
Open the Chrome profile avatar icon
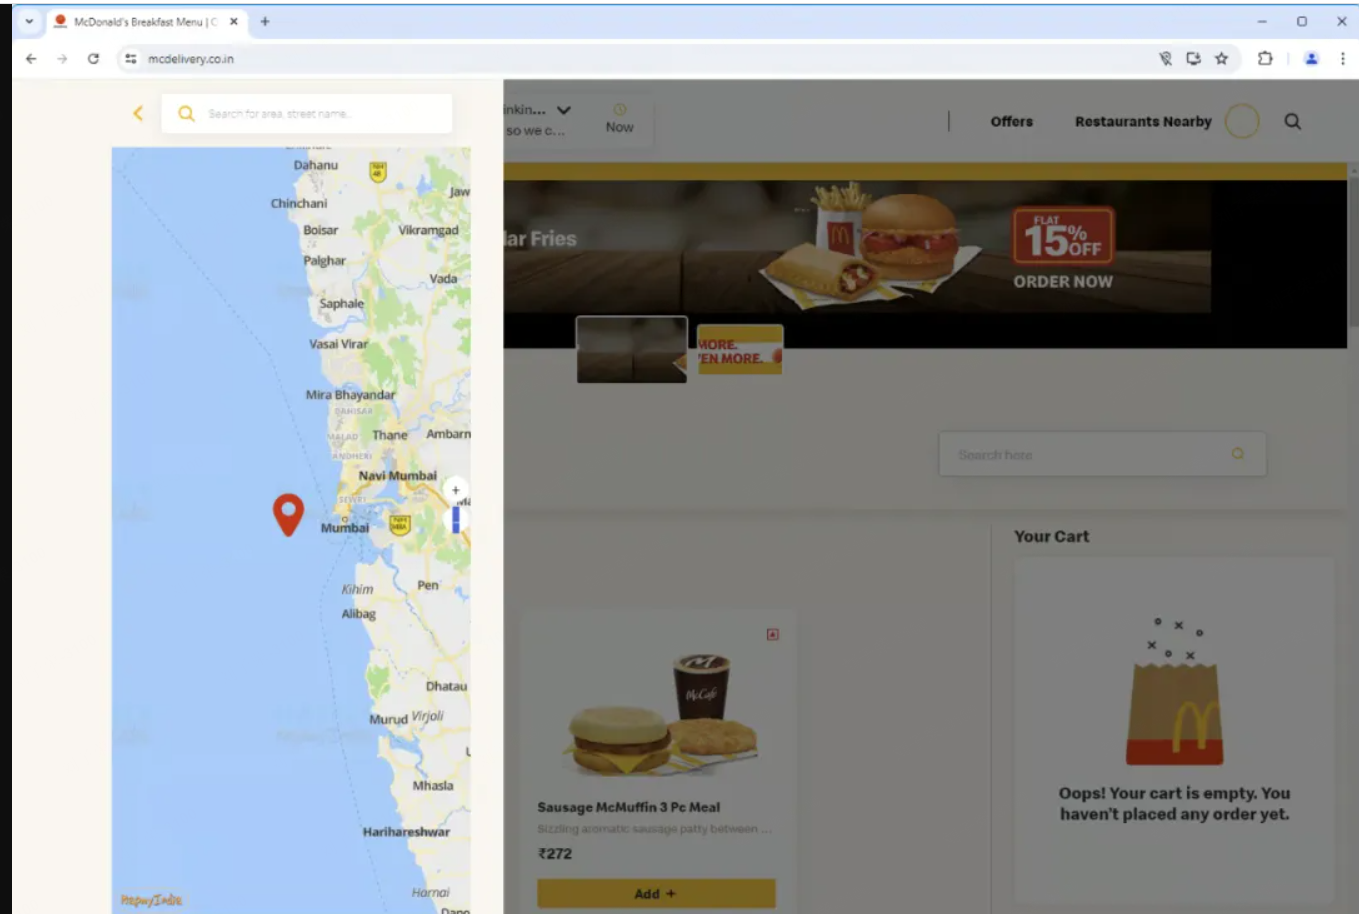click(1311, 59)
